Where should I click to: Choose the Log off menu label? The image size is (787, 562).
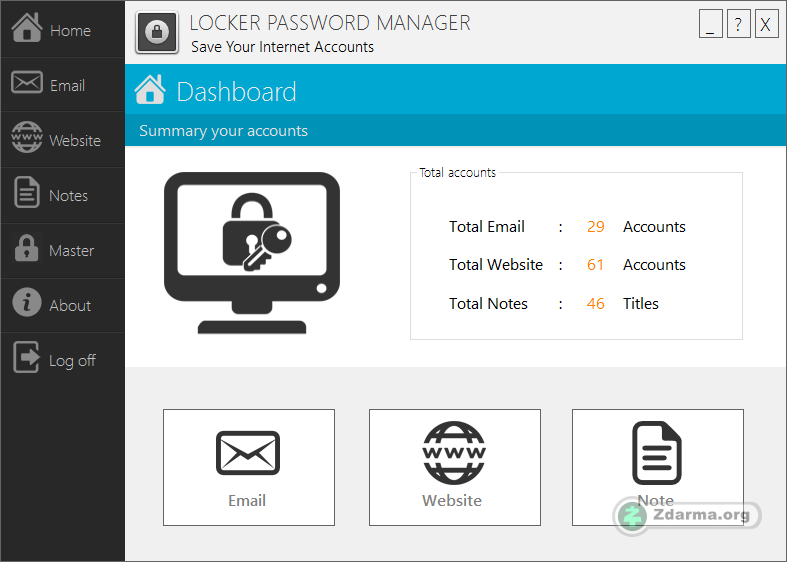pyautogui.click(x=72, y=361)
